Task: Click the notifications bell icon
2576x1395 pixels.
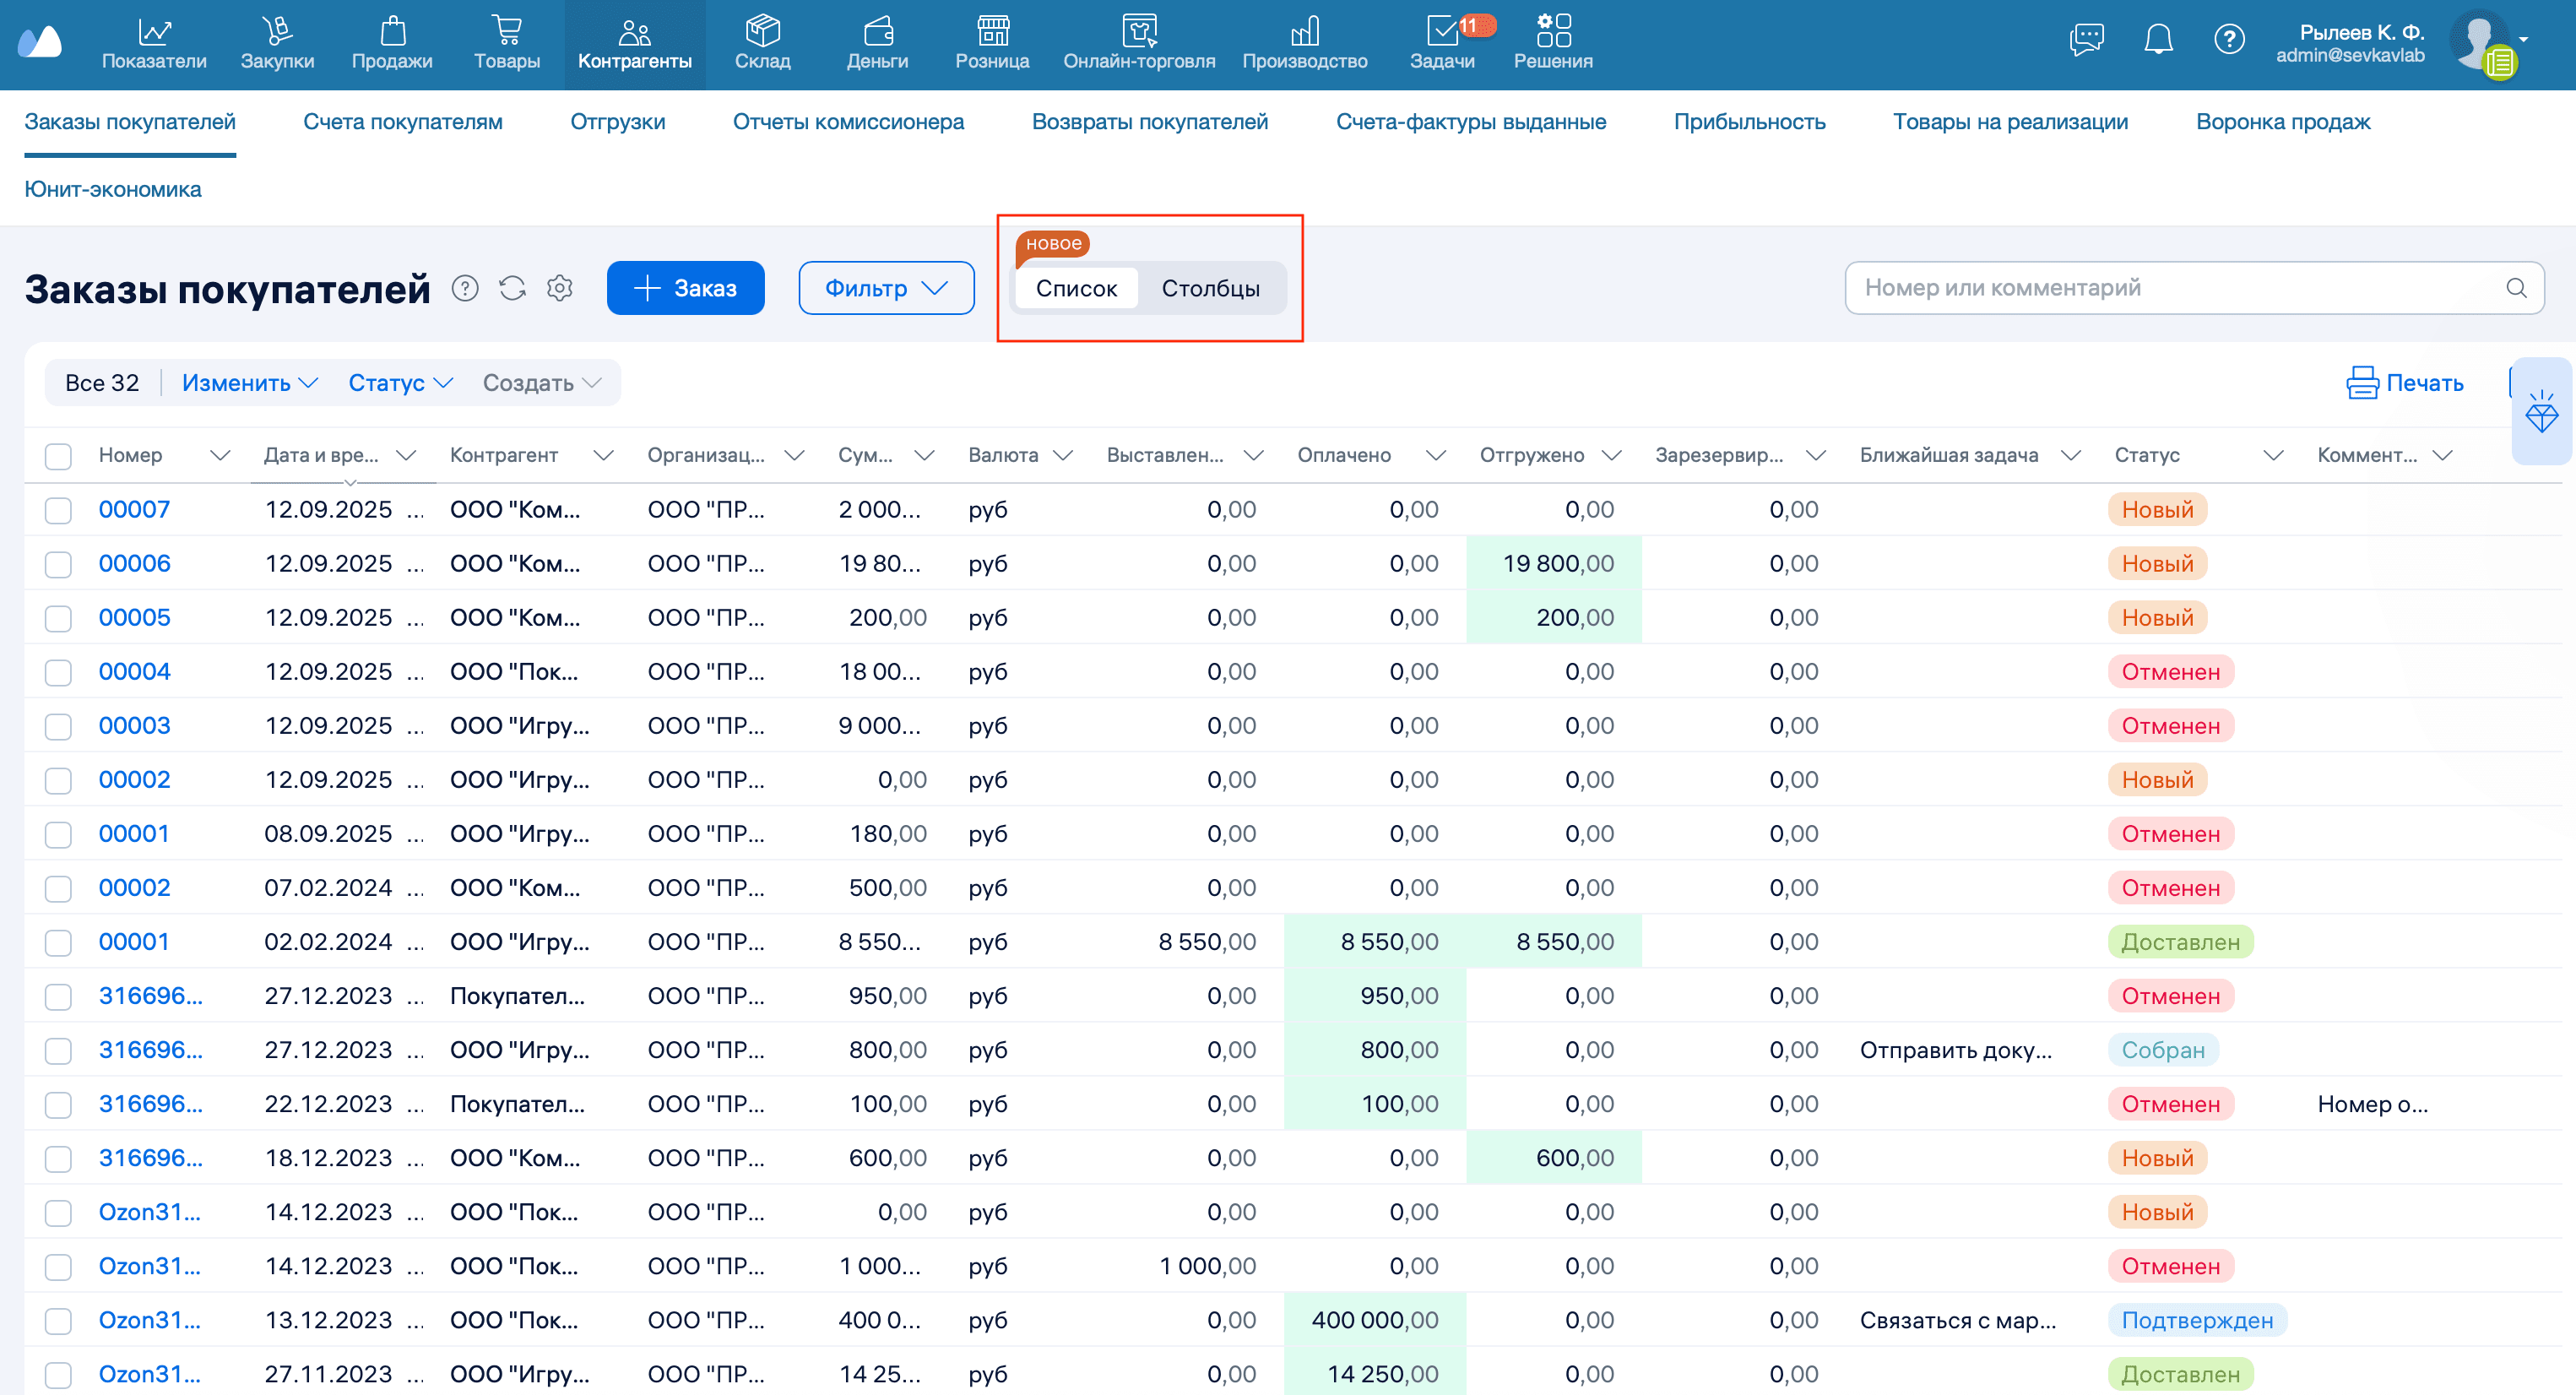Action: [x=2158, y=40]
